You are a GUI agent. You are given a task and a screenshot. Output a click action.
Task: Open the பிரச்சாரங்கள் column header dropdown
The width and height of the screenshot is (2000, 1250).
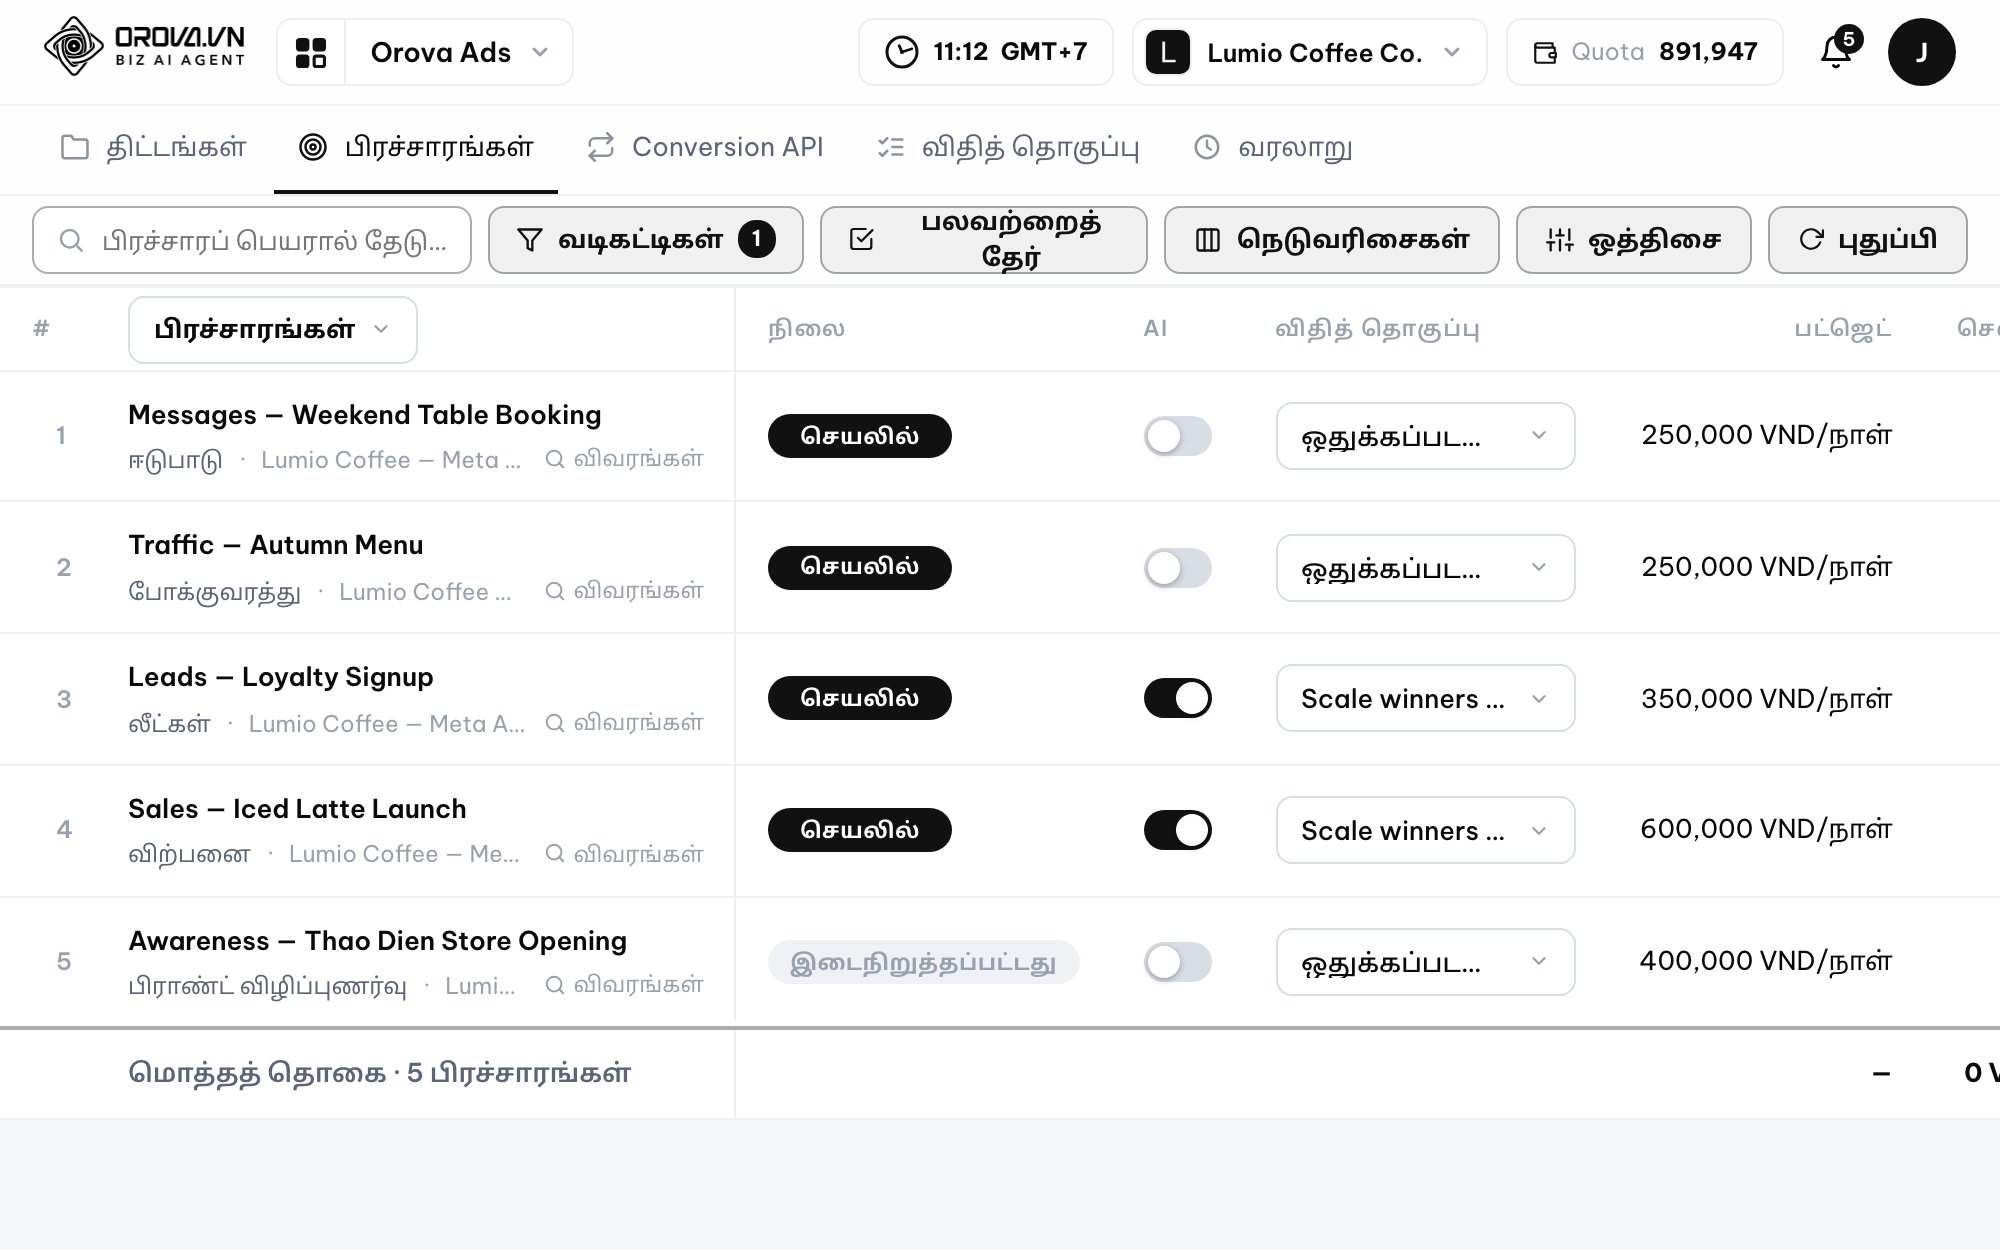272,330
